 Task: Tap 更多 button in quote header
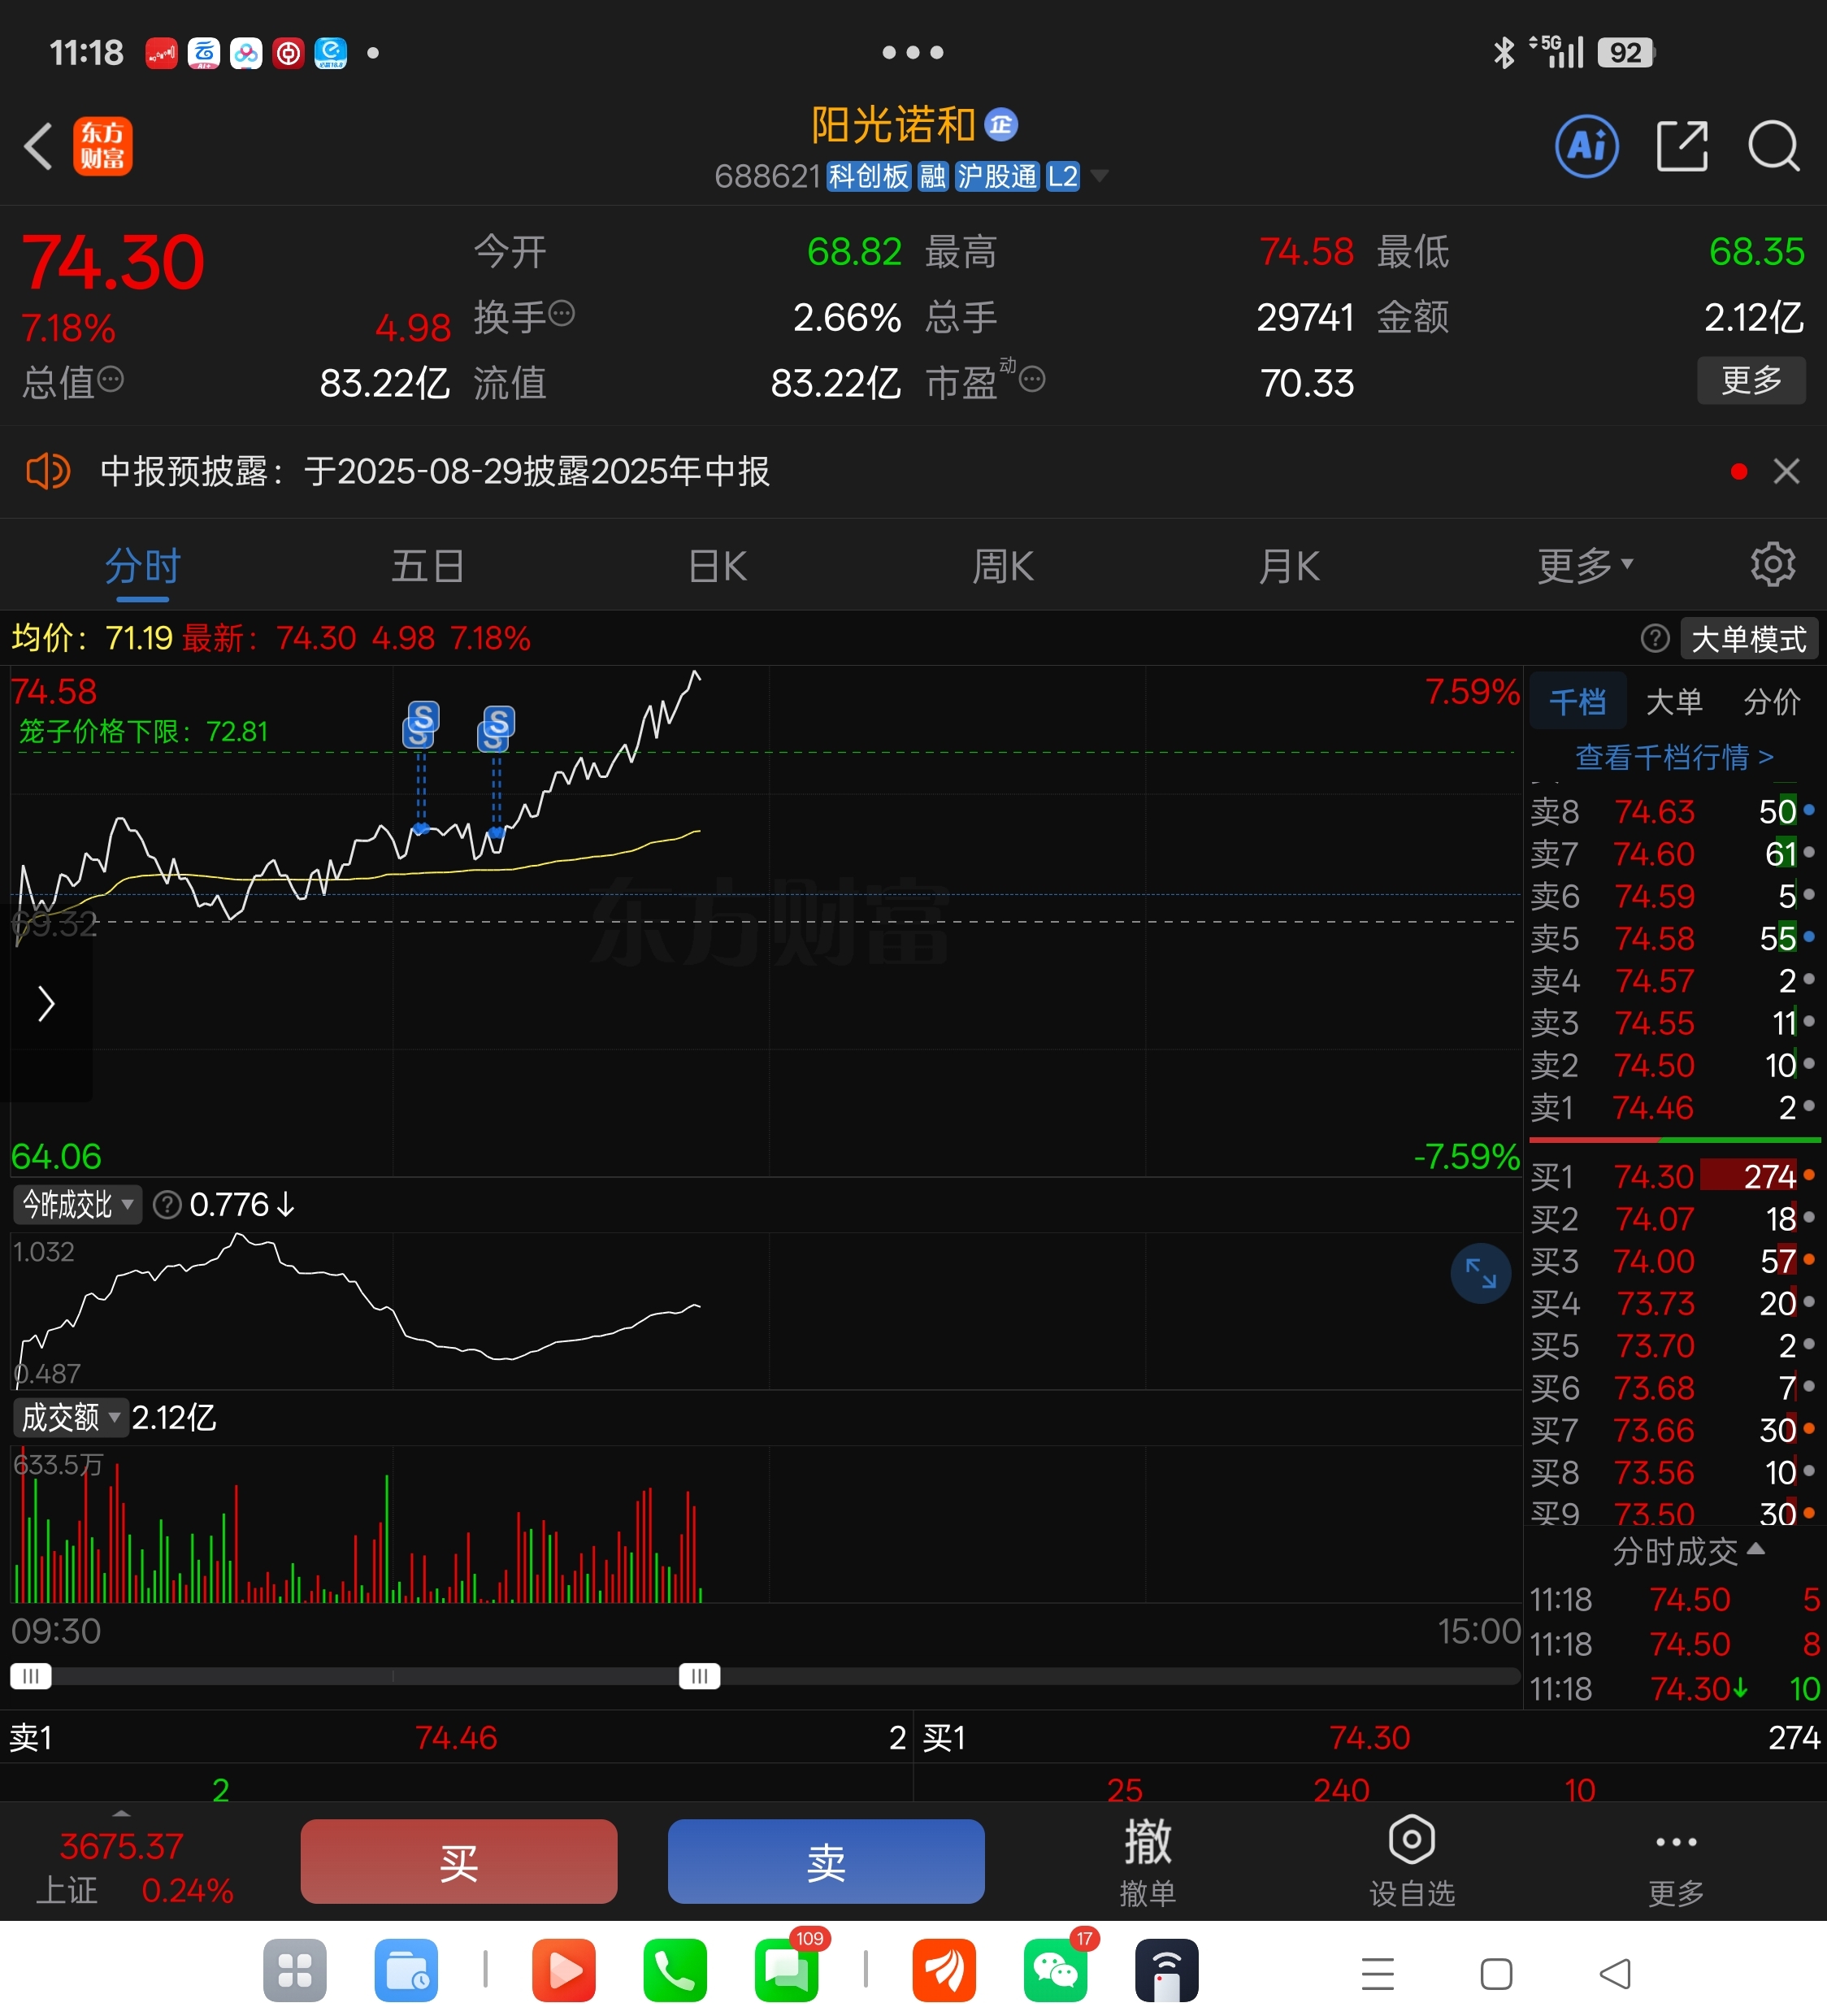tap(1751, 380)
